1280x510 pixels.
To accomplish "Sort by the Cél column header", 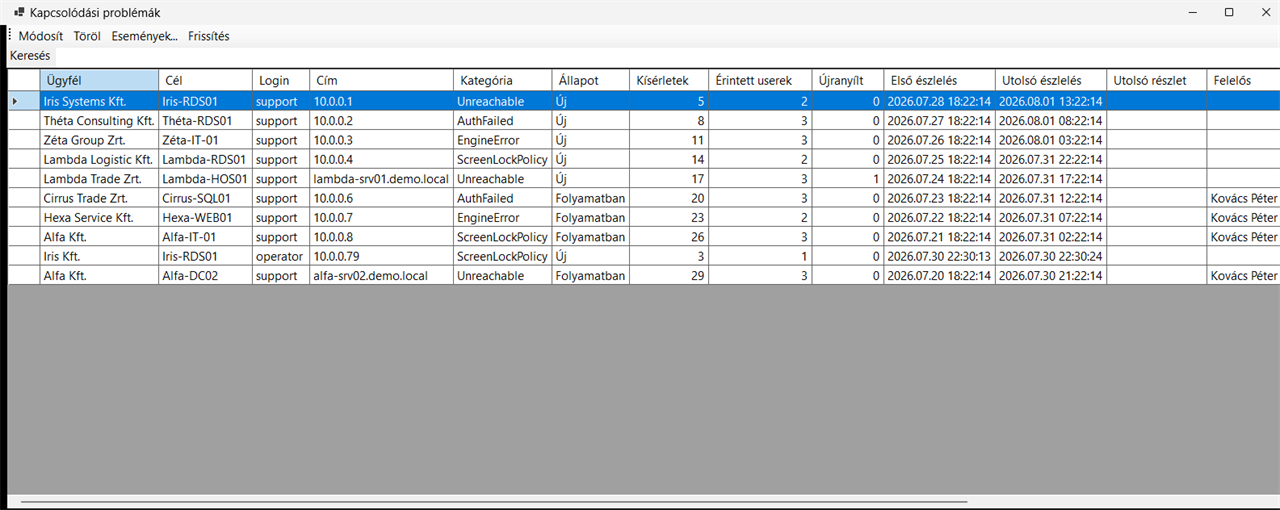I will point(205,80).
